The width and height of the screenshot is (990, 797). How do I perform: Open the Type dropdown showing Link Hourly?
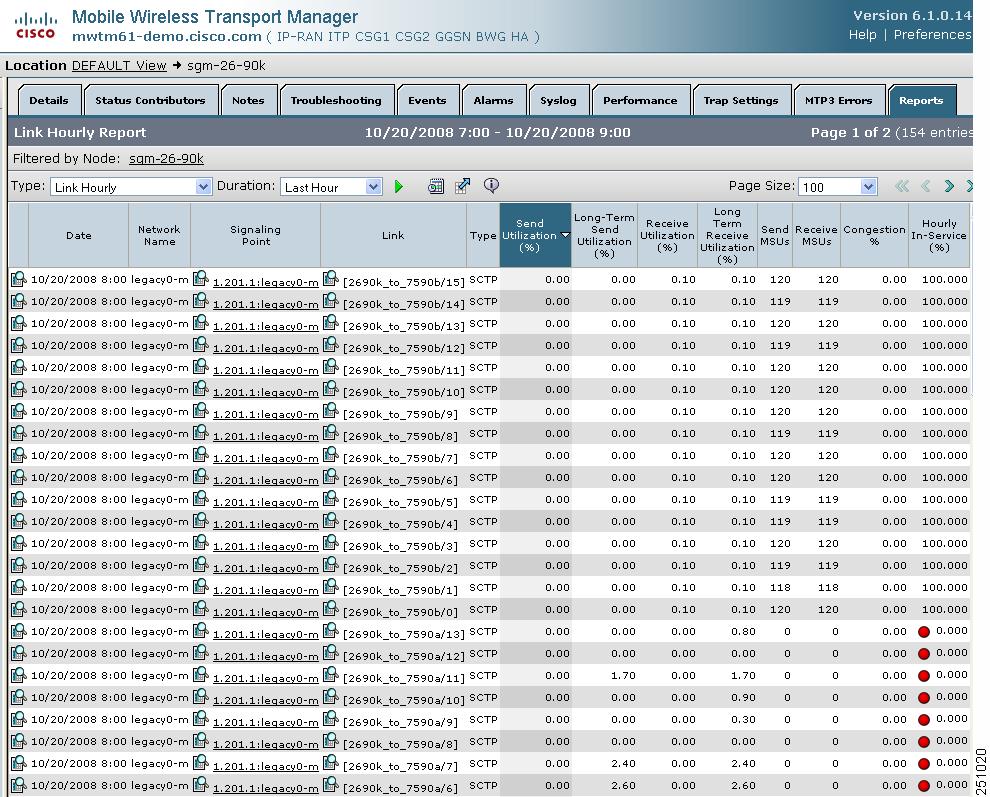(x=131, y=187)
